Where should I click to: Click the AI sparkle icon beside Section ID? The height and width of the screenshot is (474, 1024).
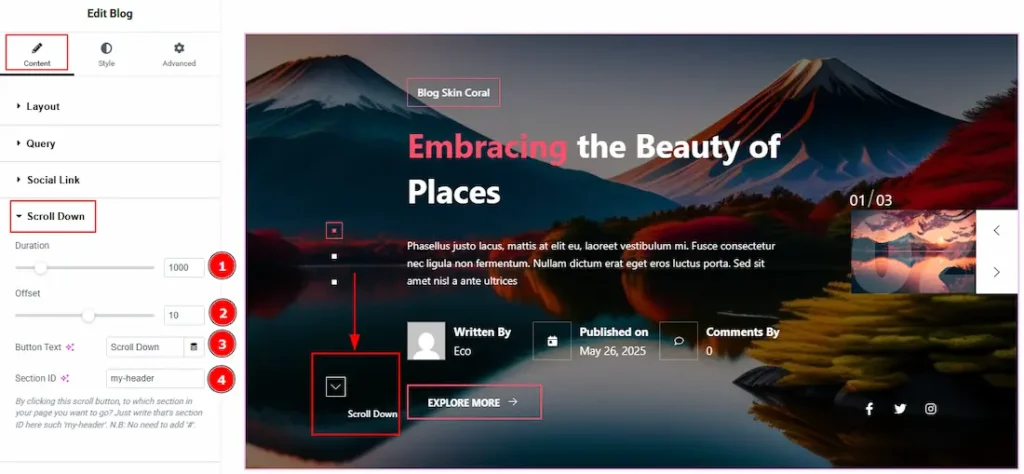coord(65,378)
